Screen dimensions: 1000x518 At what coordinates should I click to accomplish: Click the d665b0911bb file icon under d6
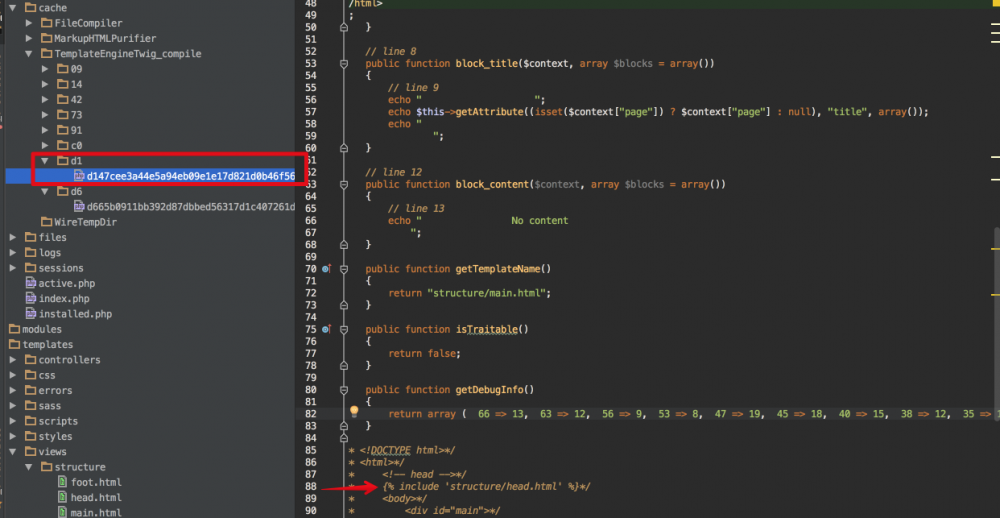coord(78,207)
